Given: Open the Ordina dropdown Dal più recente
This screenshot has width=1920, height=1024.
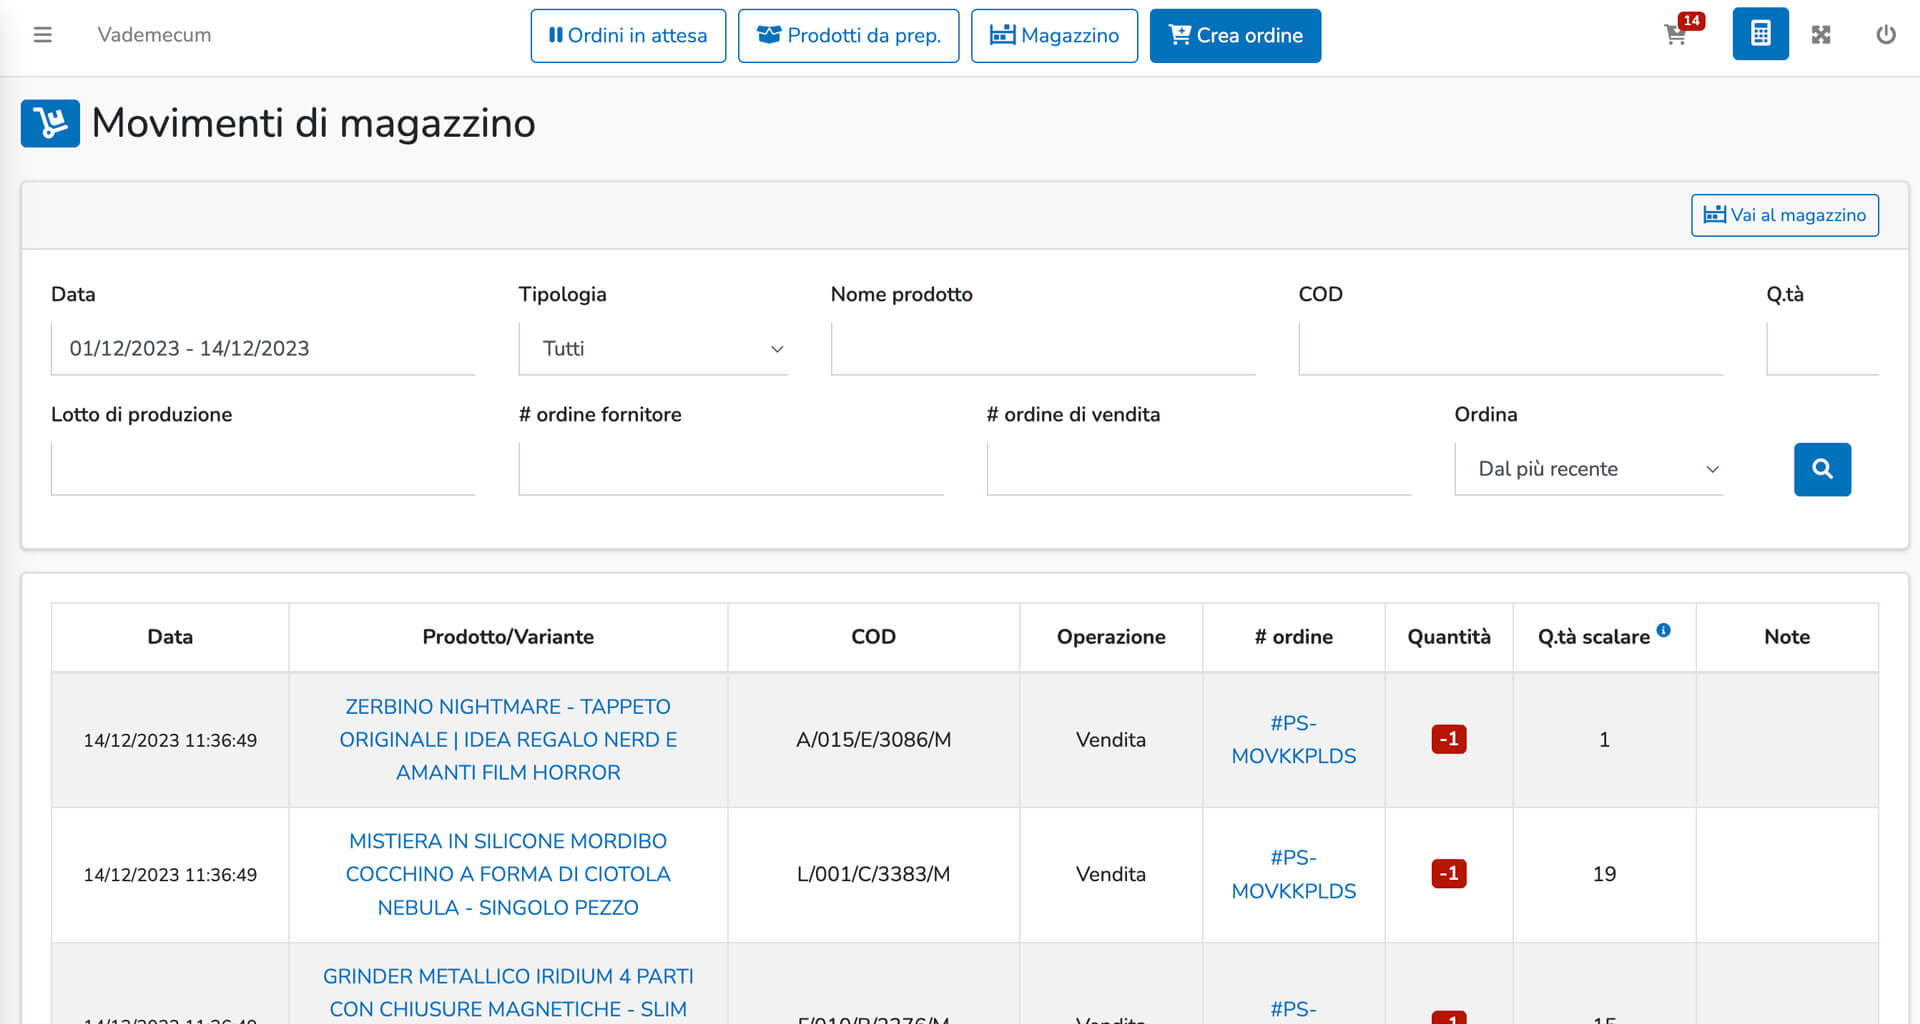Looking at the screenshot, I should pos(1588,469).
